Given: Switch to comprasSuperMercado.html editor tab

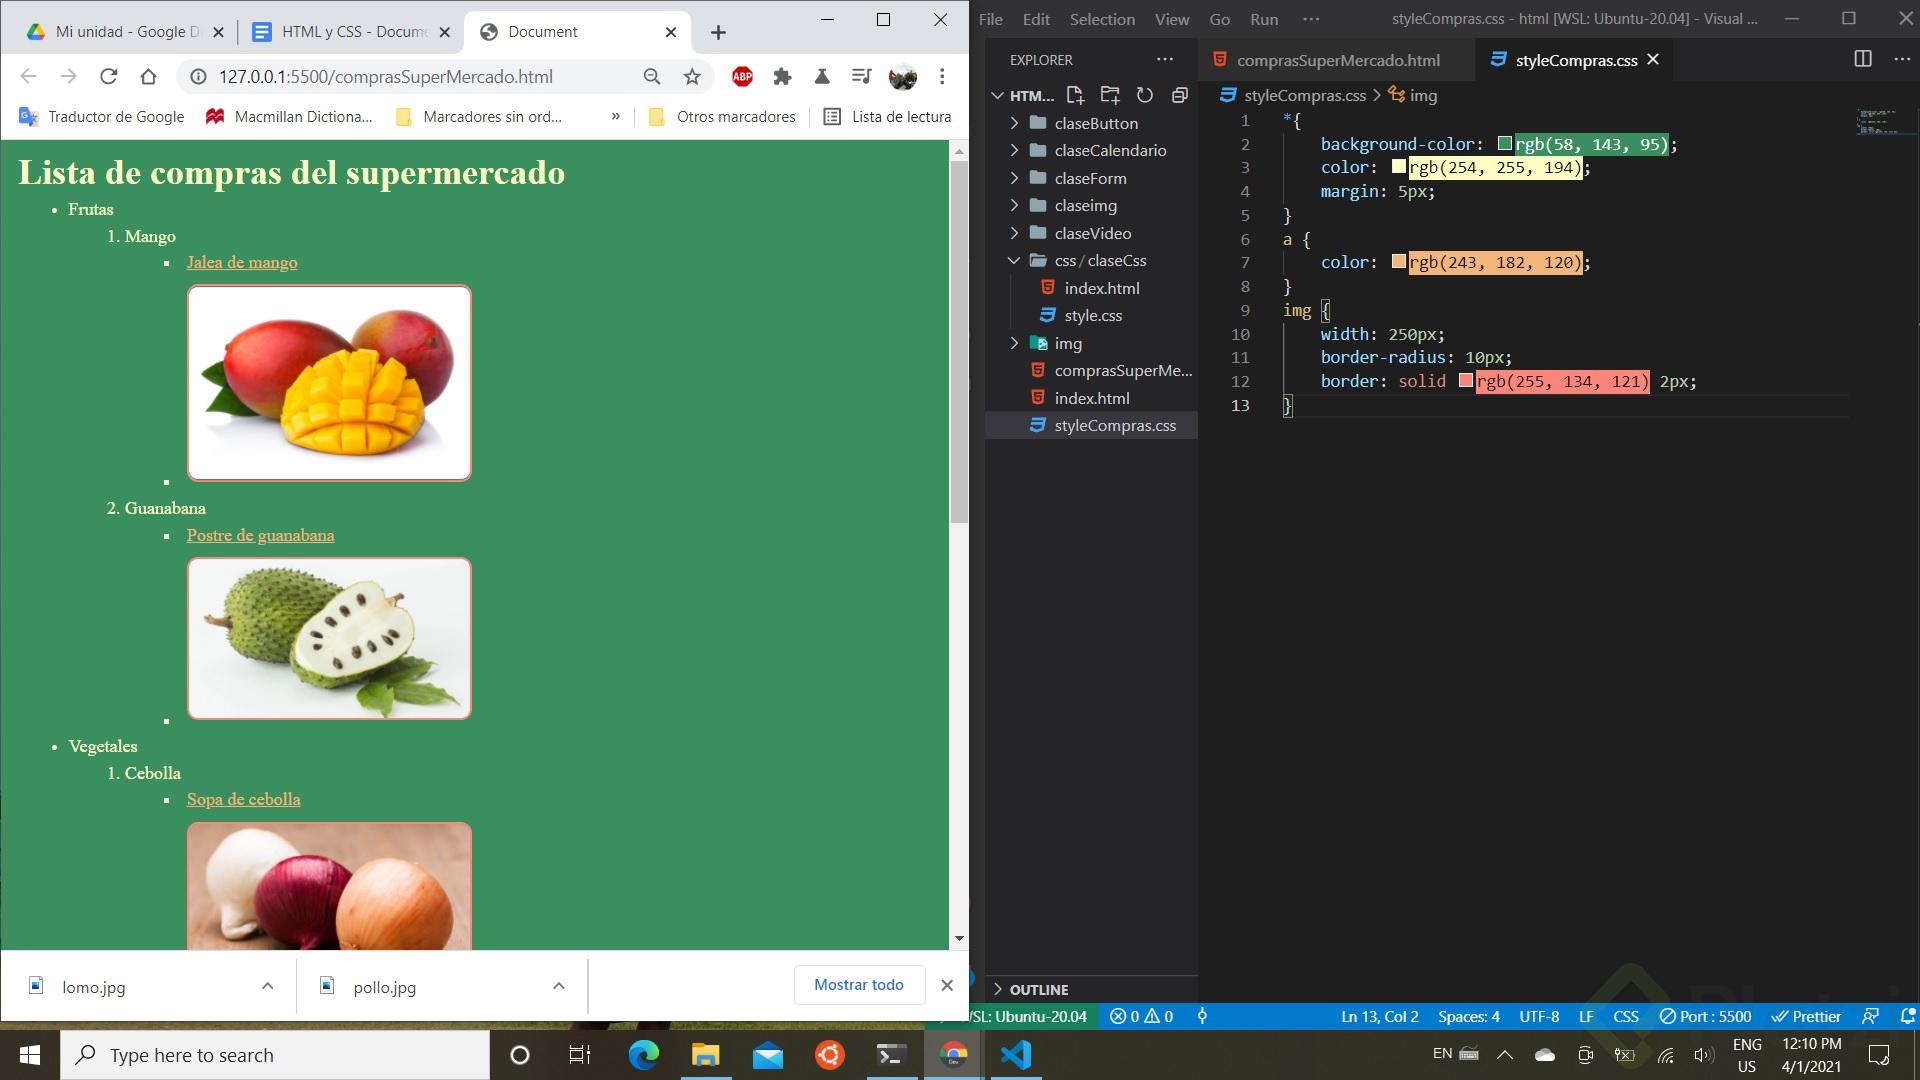Looking at the screenshot, I should click(1337, 60).
